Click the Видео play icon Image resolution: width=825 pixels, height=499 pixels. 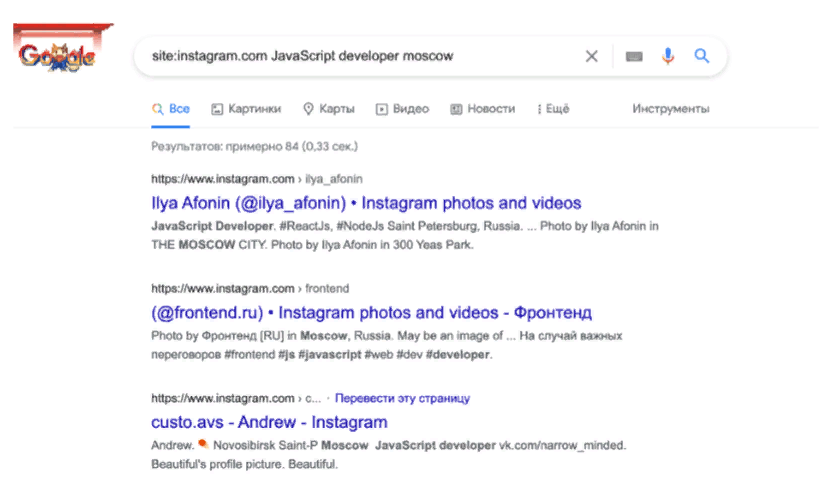[x=381, y=109]
